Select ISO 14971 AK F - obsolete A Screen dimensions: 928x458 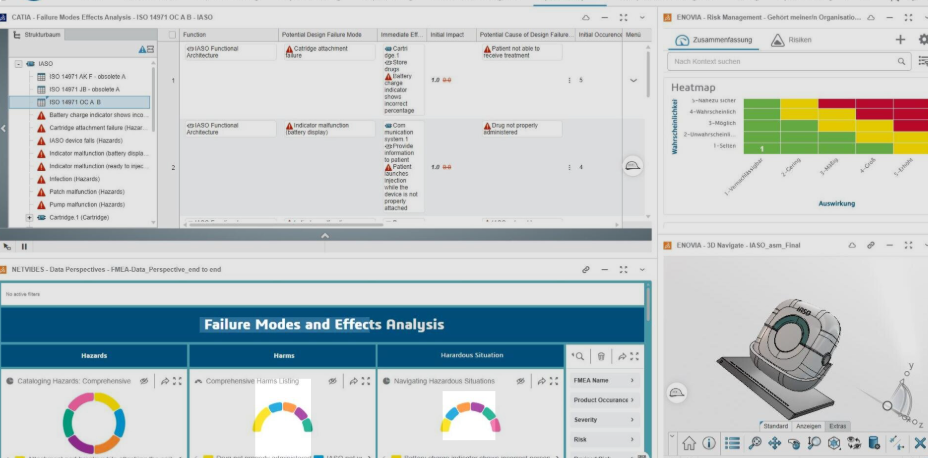point(87,77)
